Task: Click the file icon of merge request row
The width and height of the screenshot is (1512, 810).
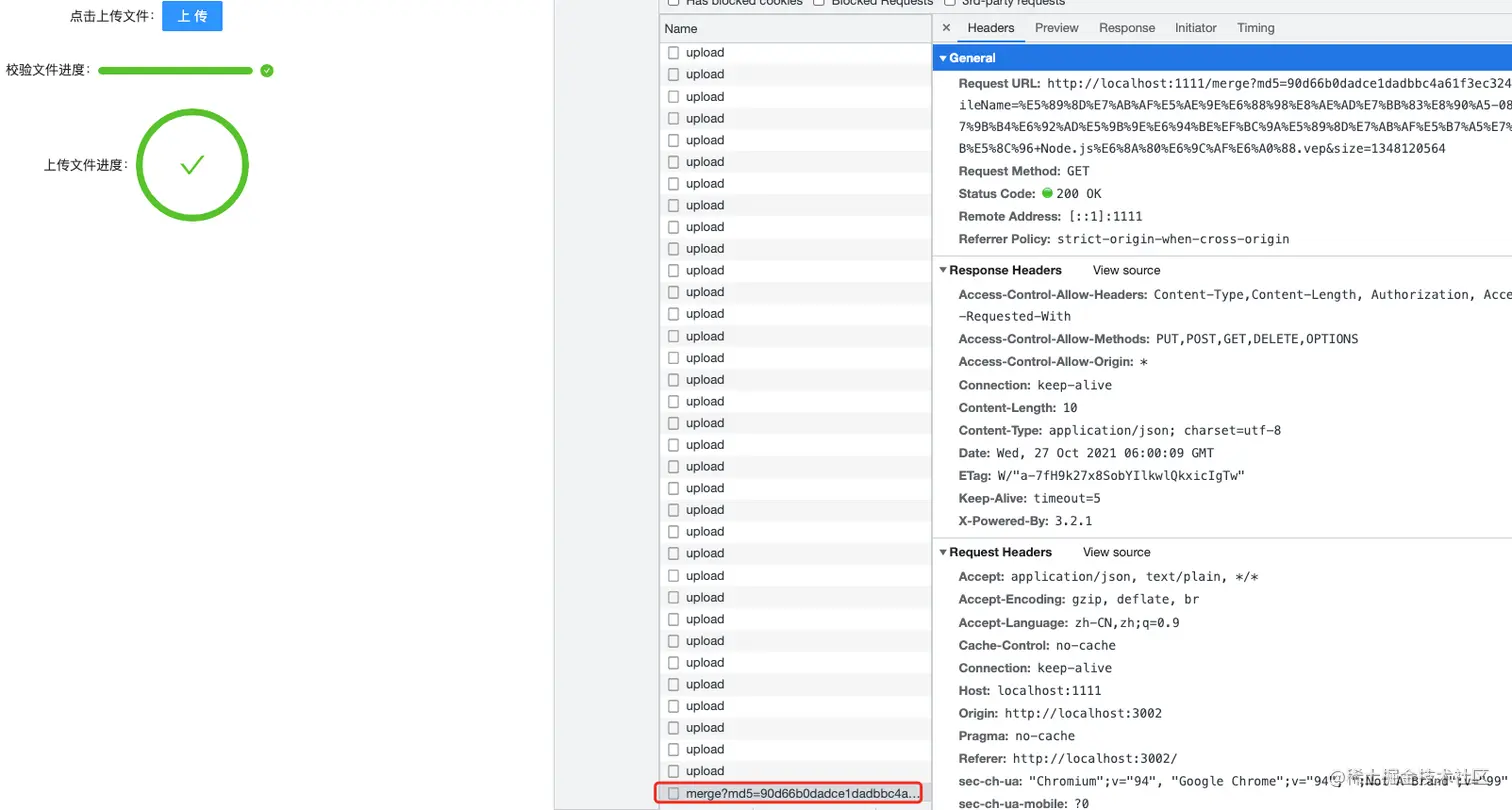Action: tap(674, 793)
